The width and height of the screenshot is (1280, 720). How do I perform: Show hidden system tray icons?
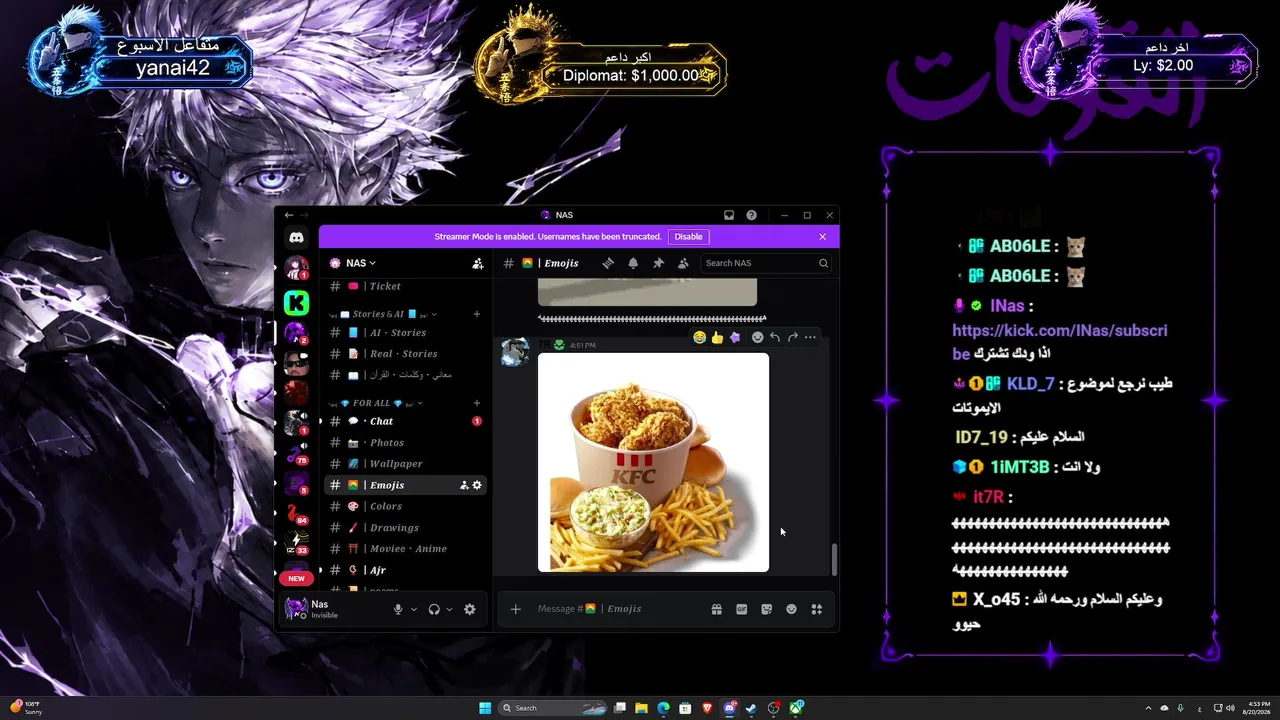(1148, 708)
